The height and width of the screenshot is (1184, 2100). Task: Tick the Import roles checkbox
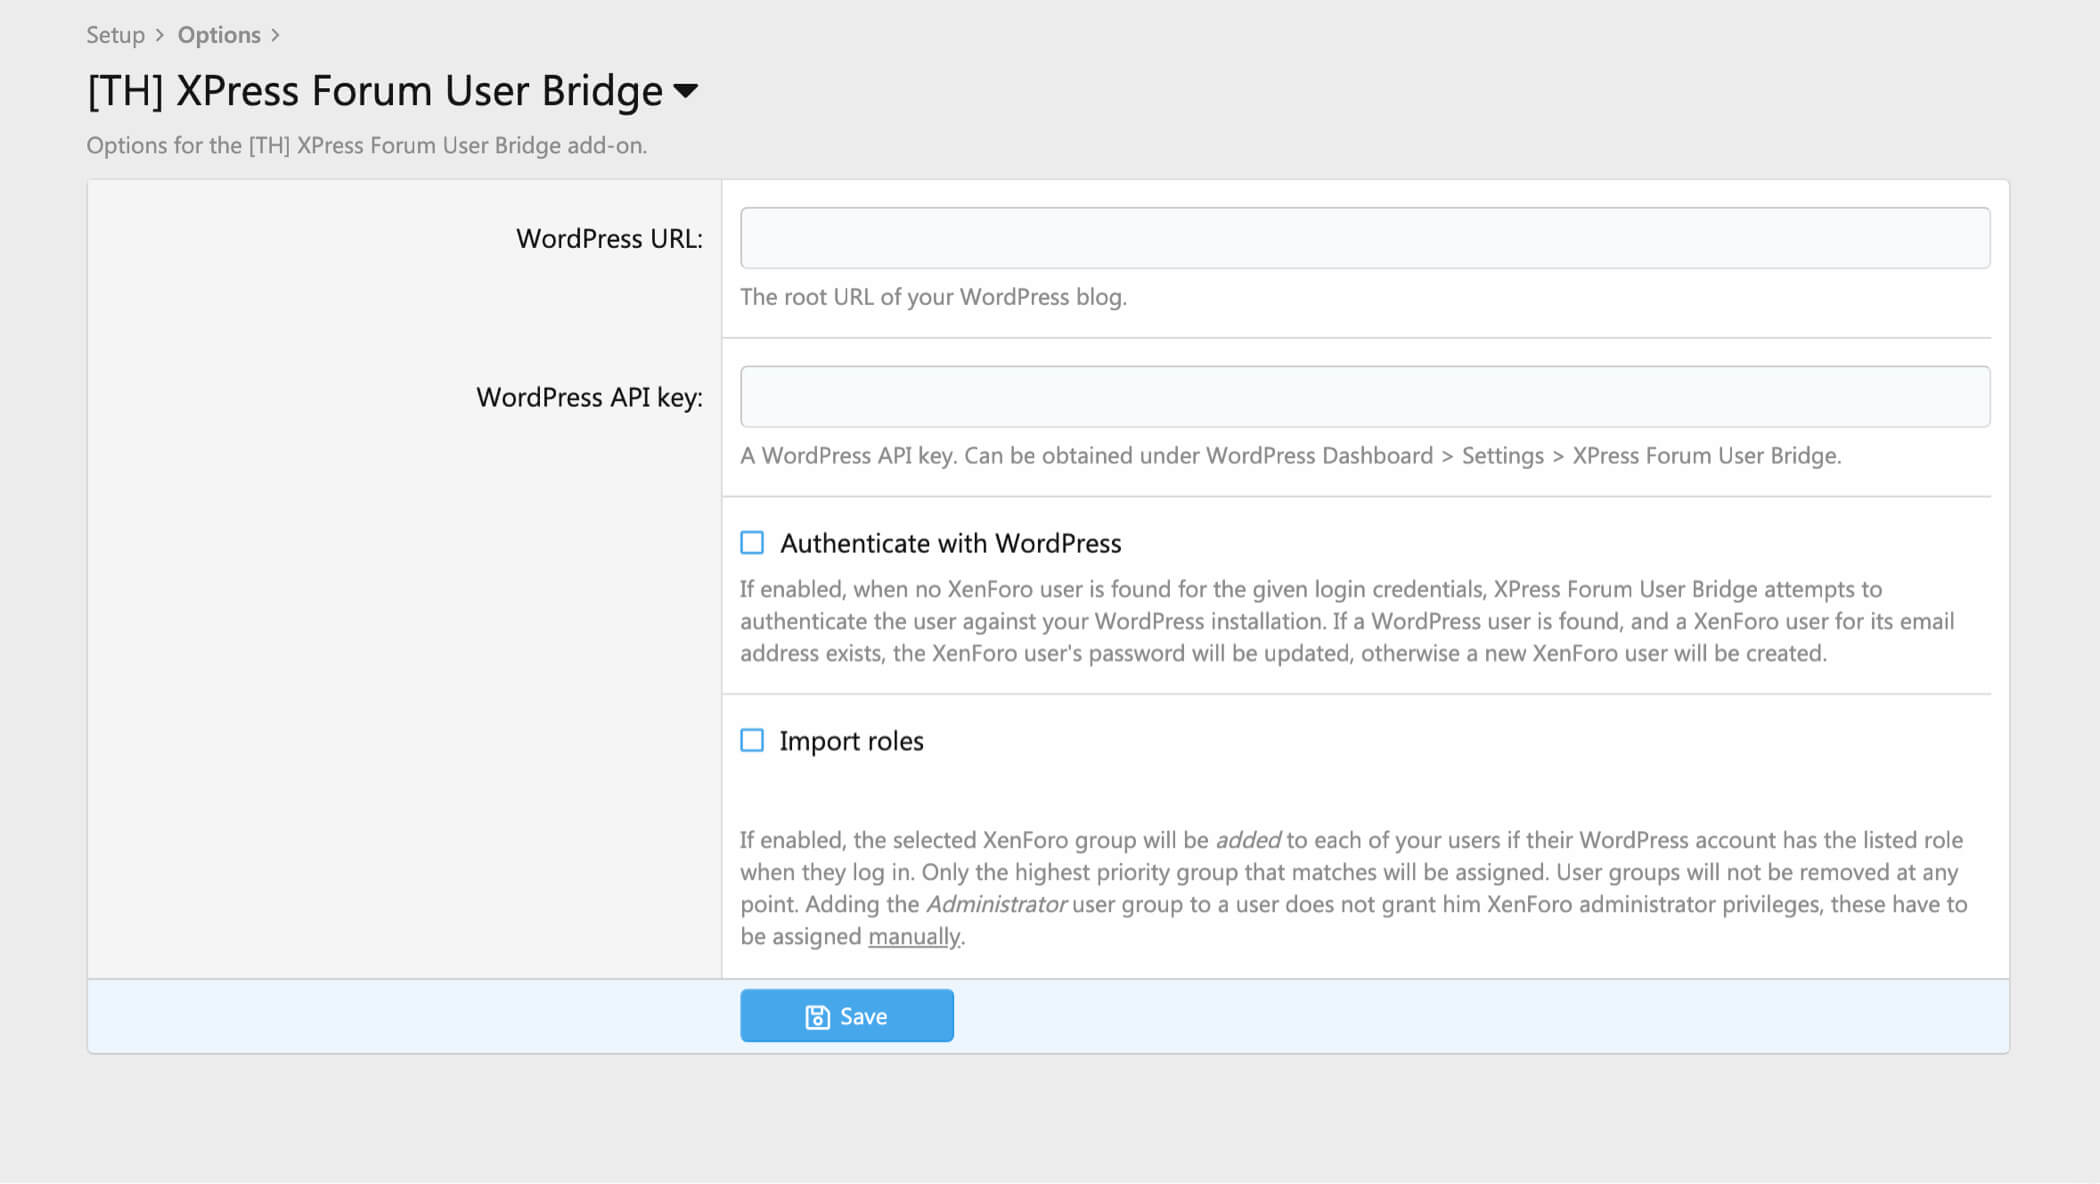coord(752,740)
